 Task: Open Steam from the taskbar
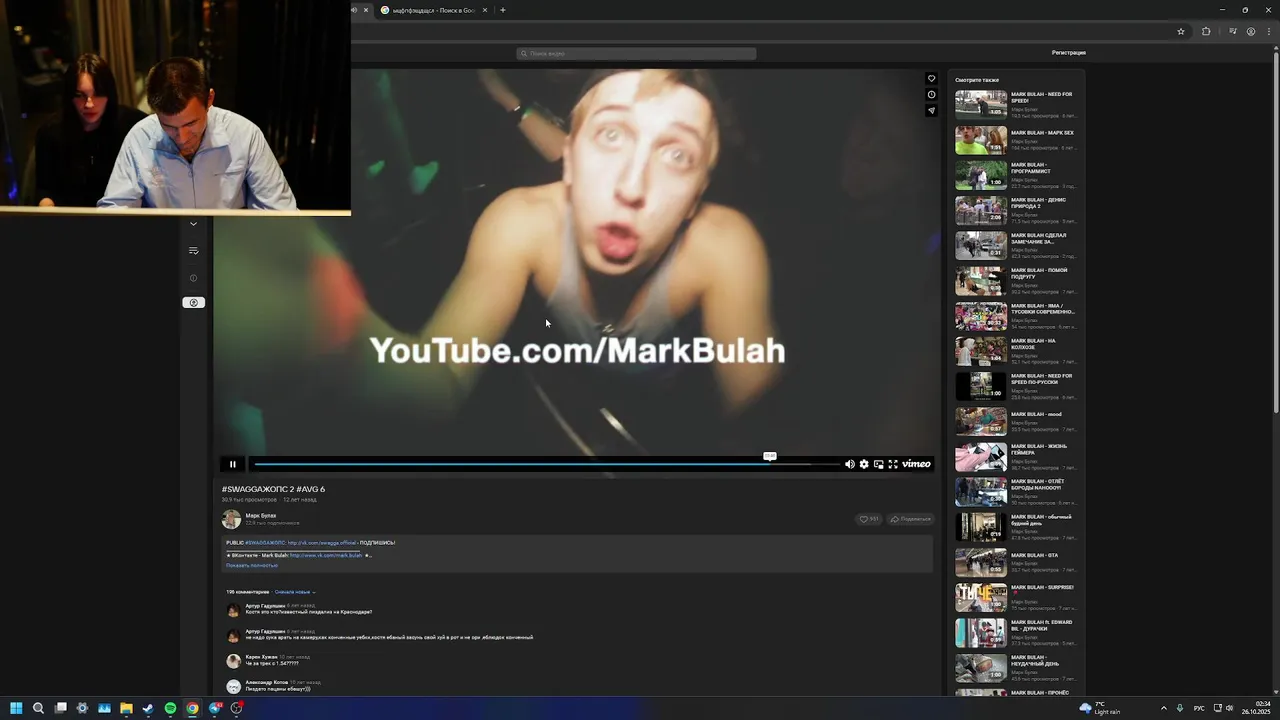[x=148, y=708]
